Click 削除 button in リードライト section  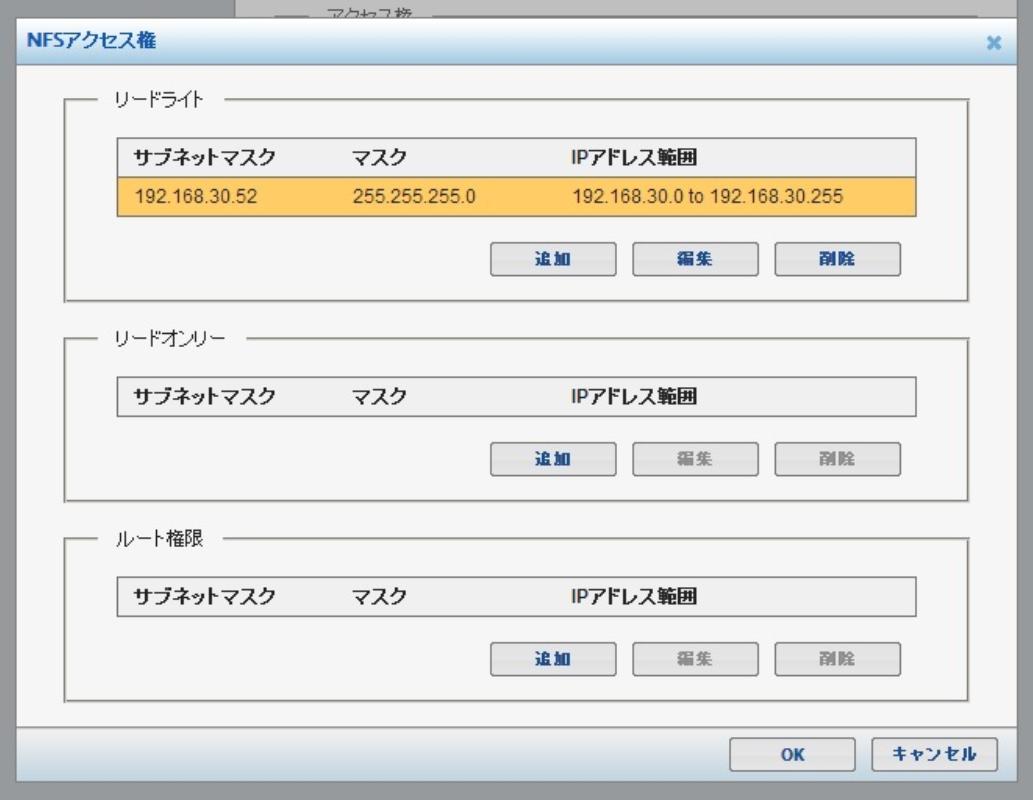[837, 259]
